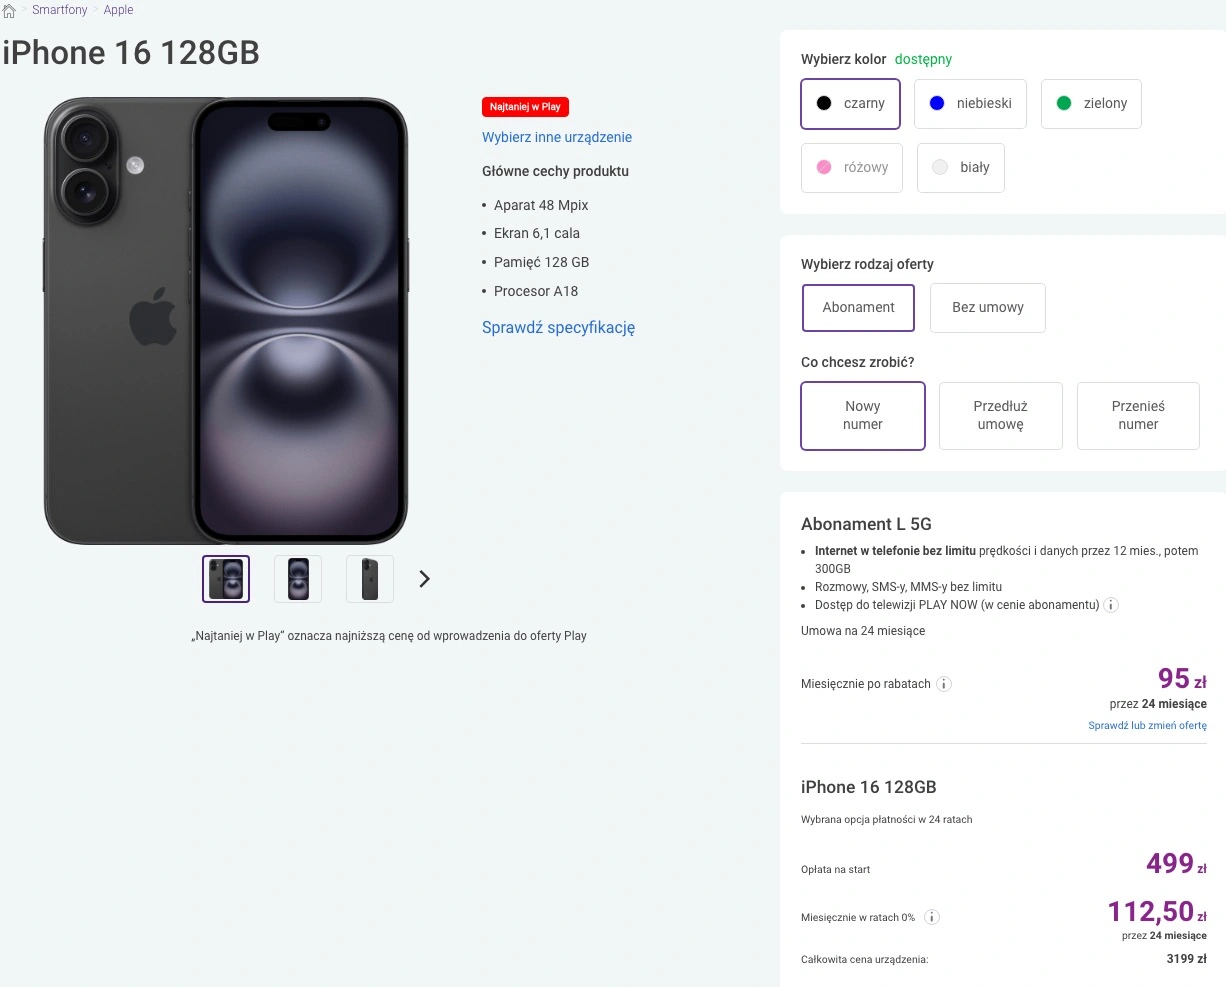
Task: Select Nowy numer option
Action: pos(863,416)
